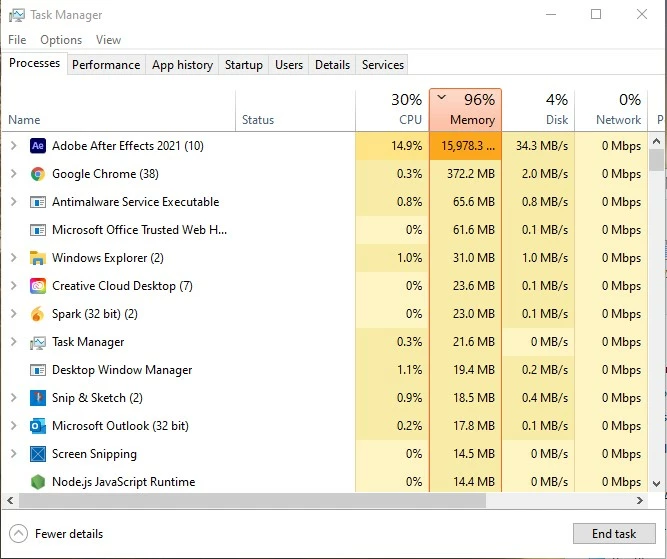667x559 pixels.
Task: Click the Google Chrome process icon
Action: (37, 174)
